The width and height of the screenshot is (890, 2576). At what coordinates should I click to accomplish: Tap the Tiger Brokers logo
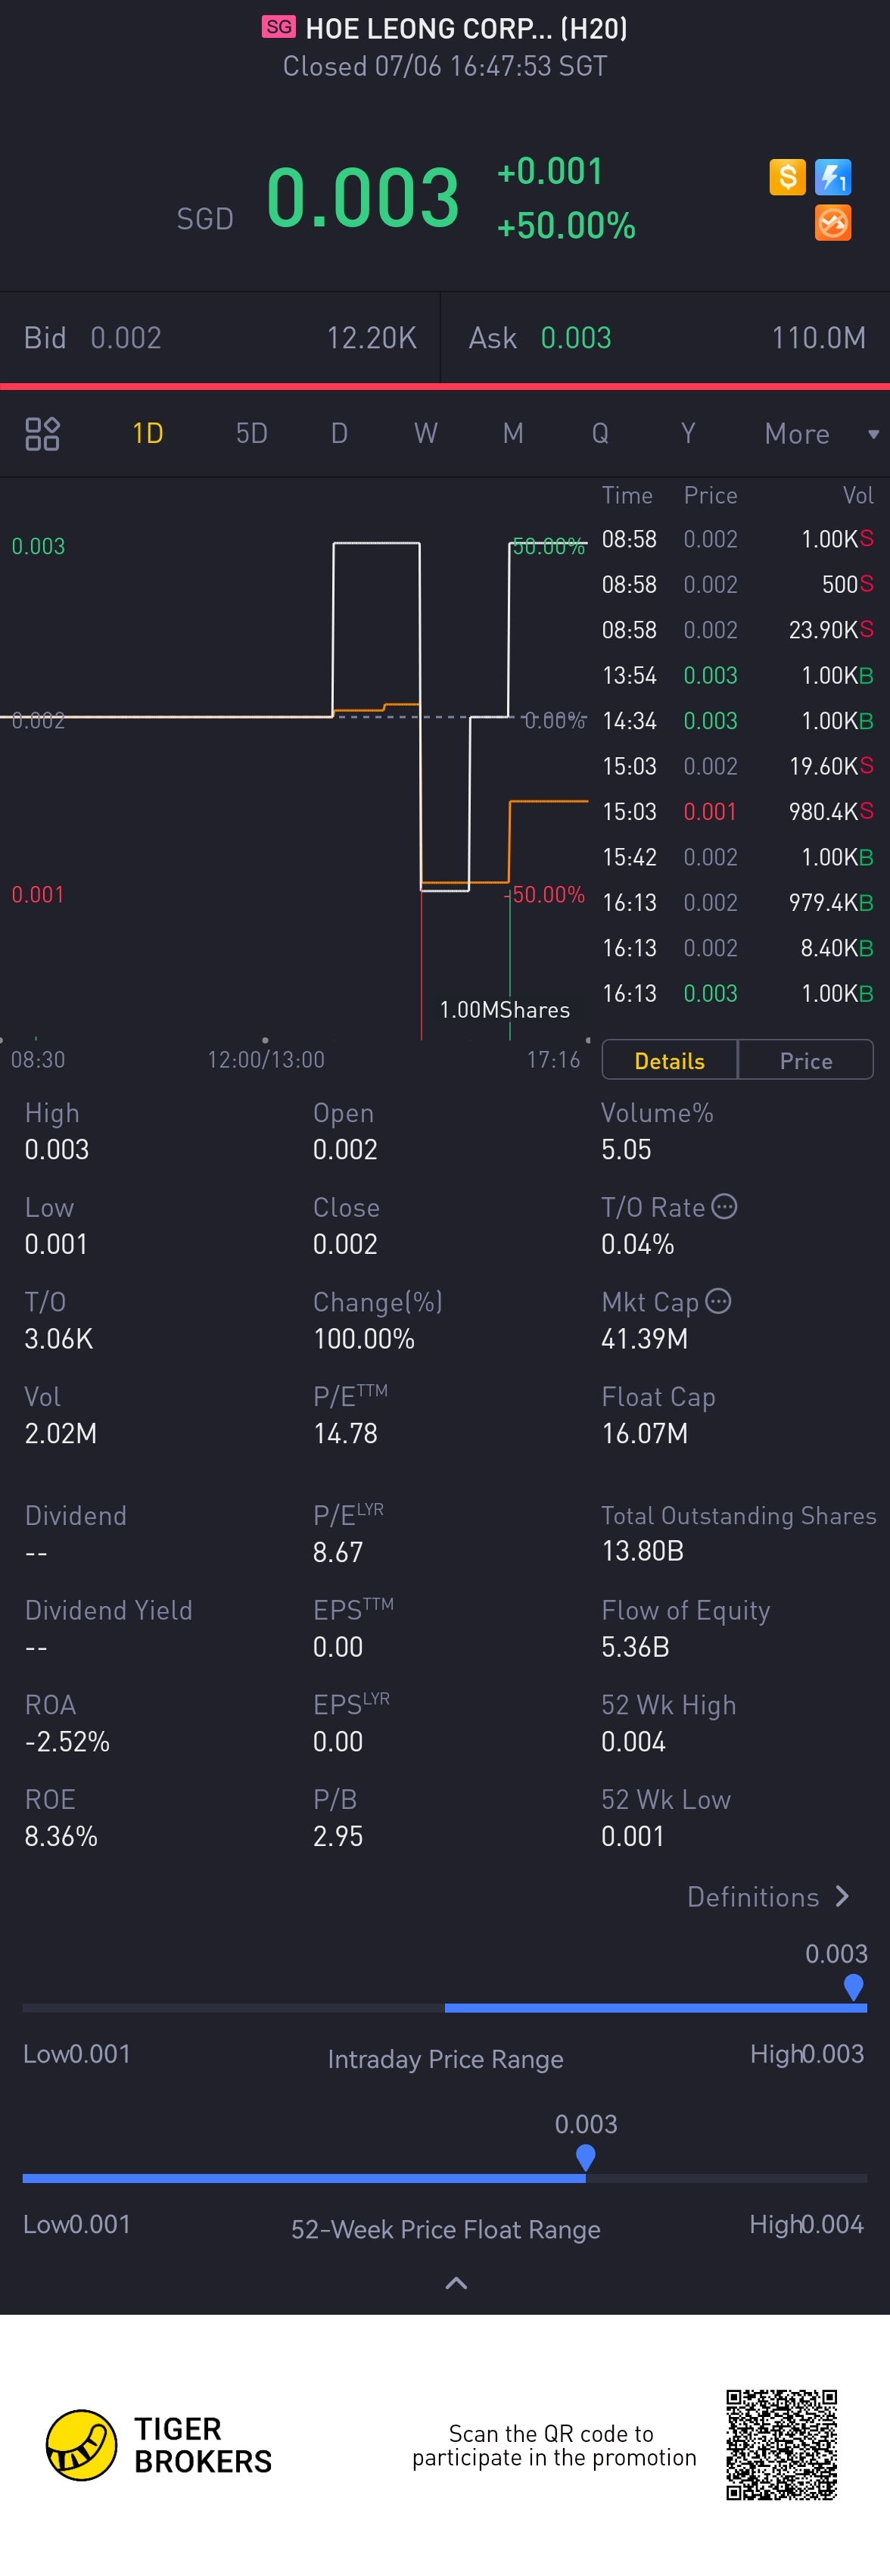pyautogui.click(x=82, y=2445)
